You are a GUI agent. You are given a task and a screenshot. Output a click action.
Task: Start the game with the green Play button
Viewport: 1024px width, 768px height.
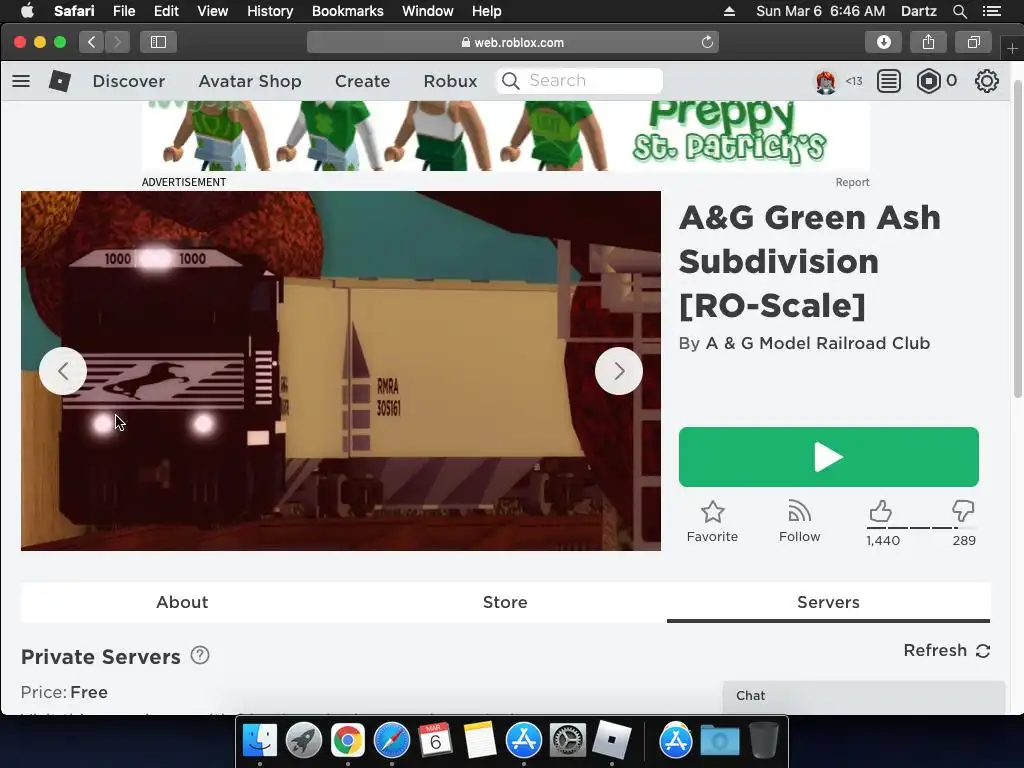pyautogui.click(x=828, y=456)
